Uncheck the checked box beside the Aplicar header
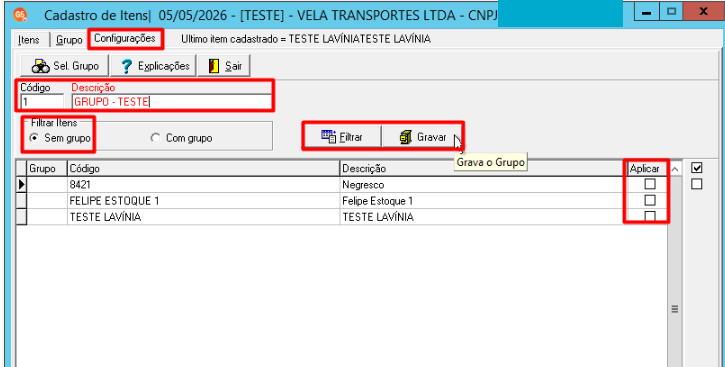This screenshot has height=367, width=725. (x=696, y=168)
